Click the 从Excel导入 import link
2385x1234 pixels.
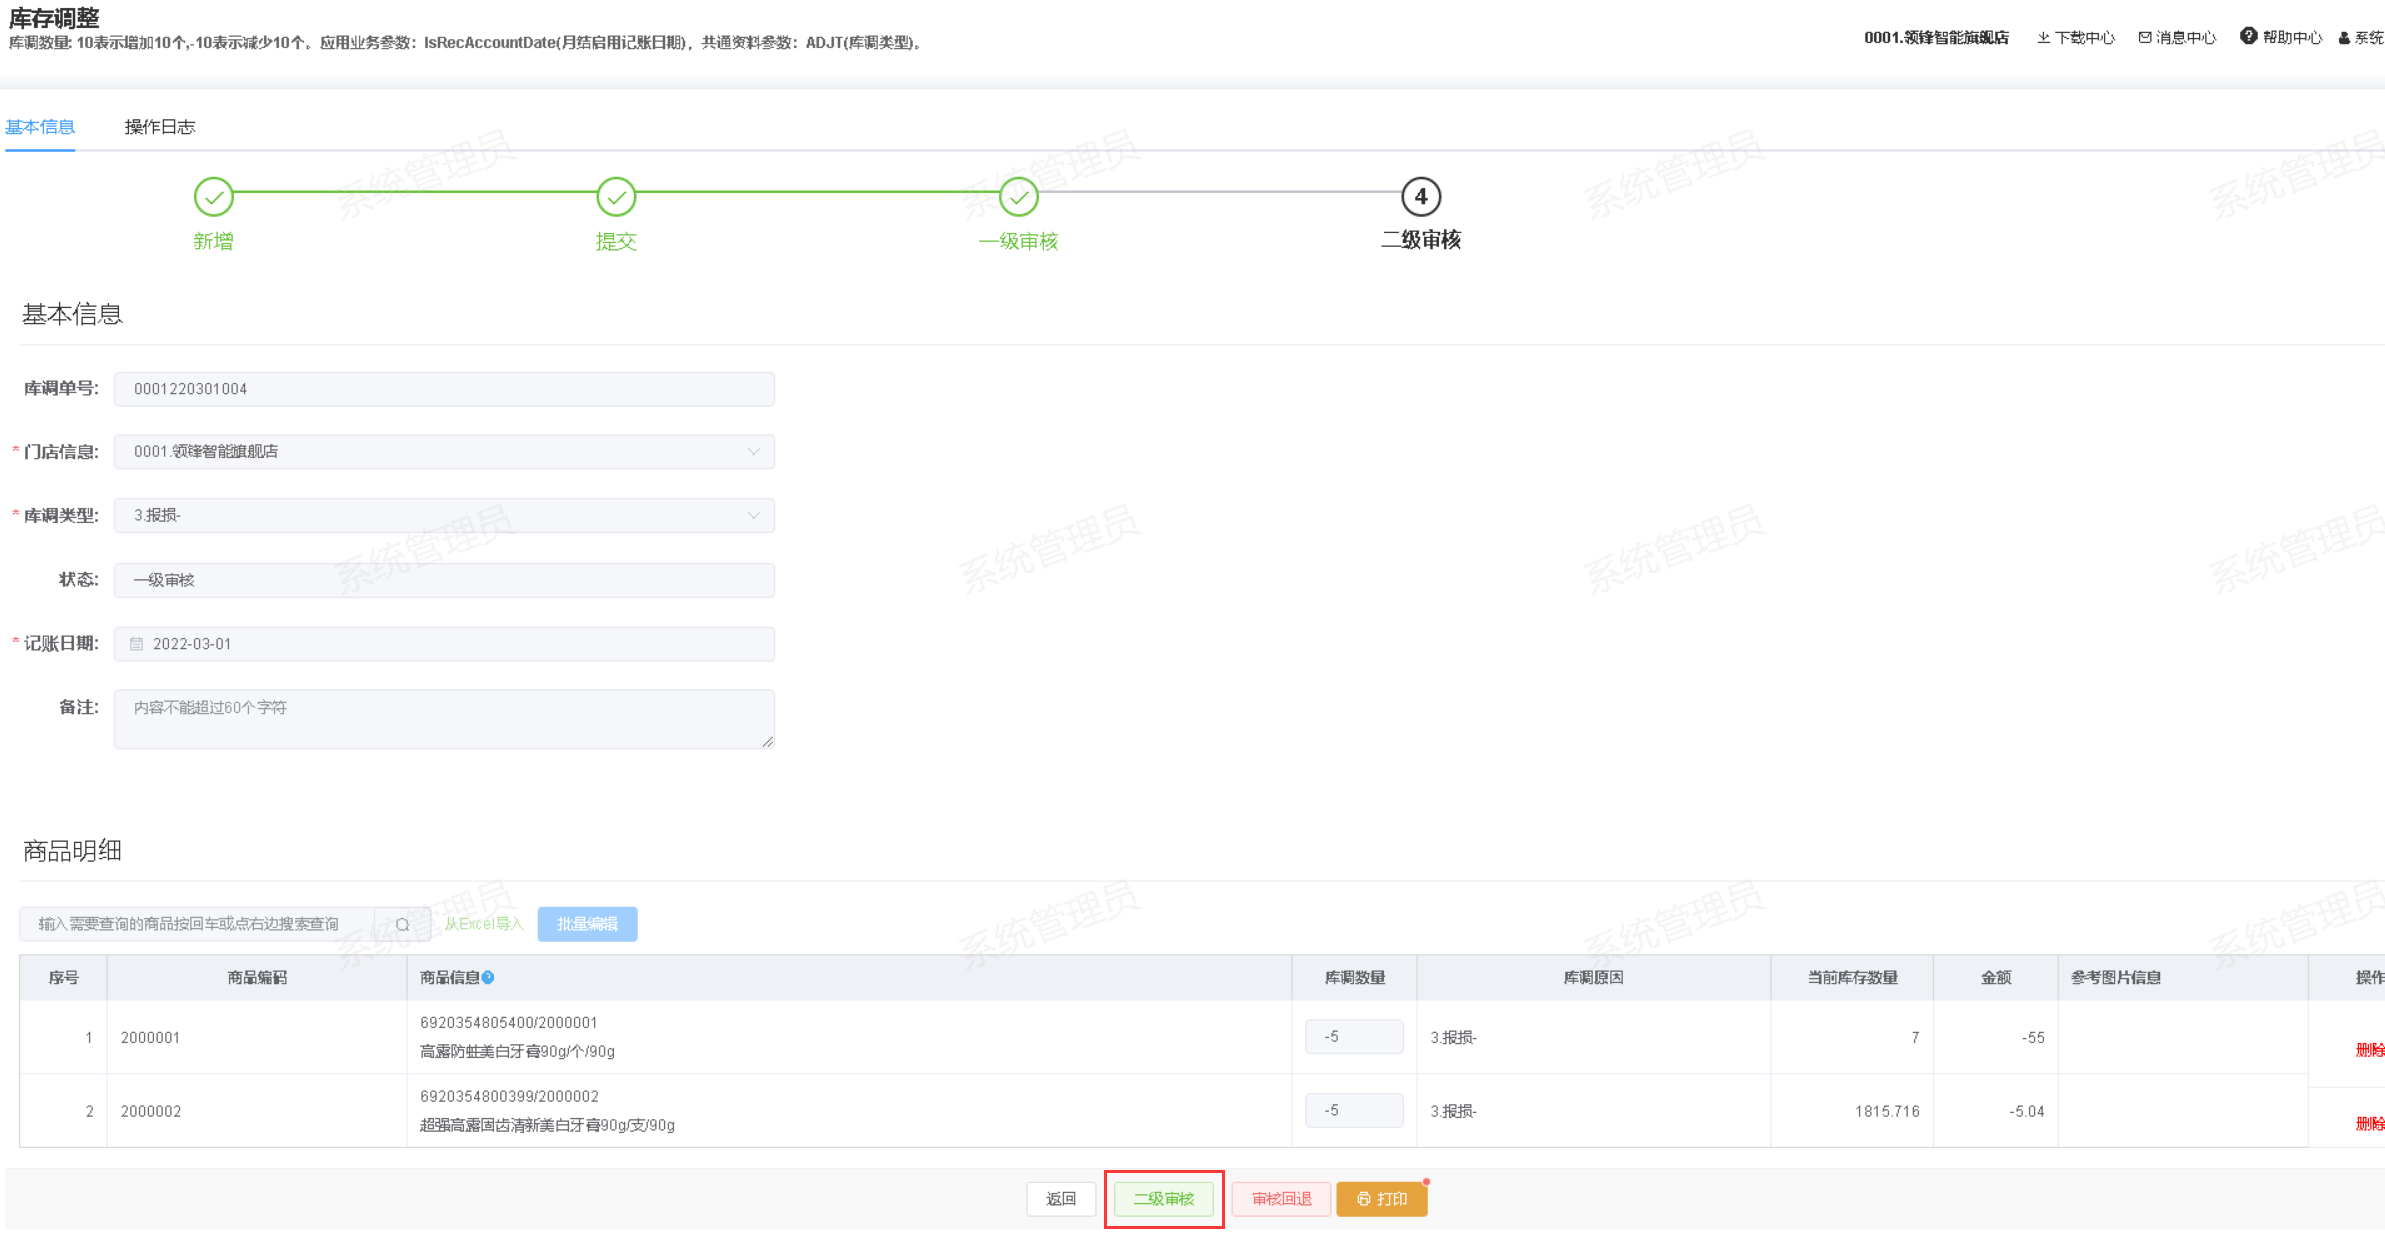tap(484, 924)
